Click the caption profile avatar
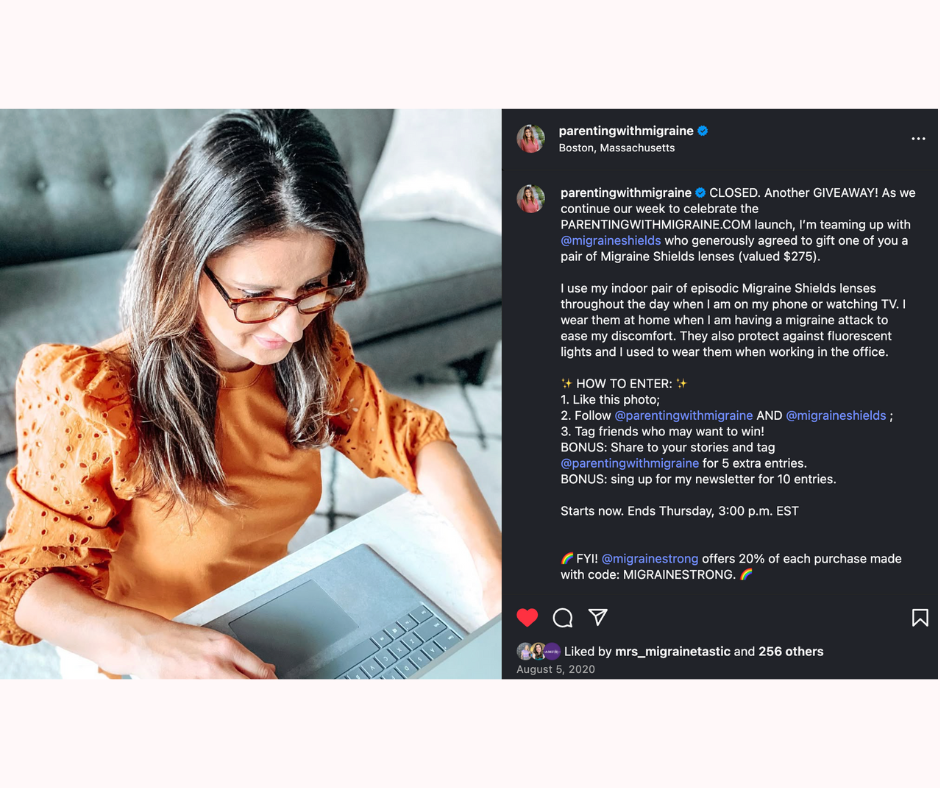Viewport: 940px width, 788px height. point(531,199)
